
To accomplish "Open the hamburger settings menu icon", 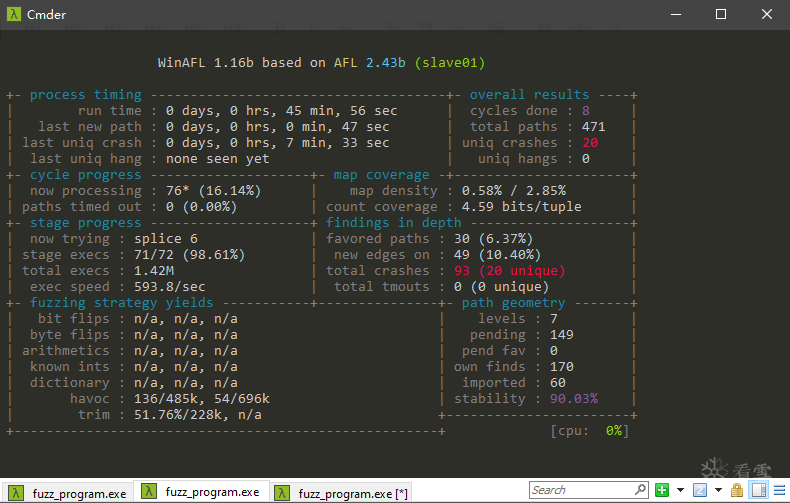I will (779, 490).
